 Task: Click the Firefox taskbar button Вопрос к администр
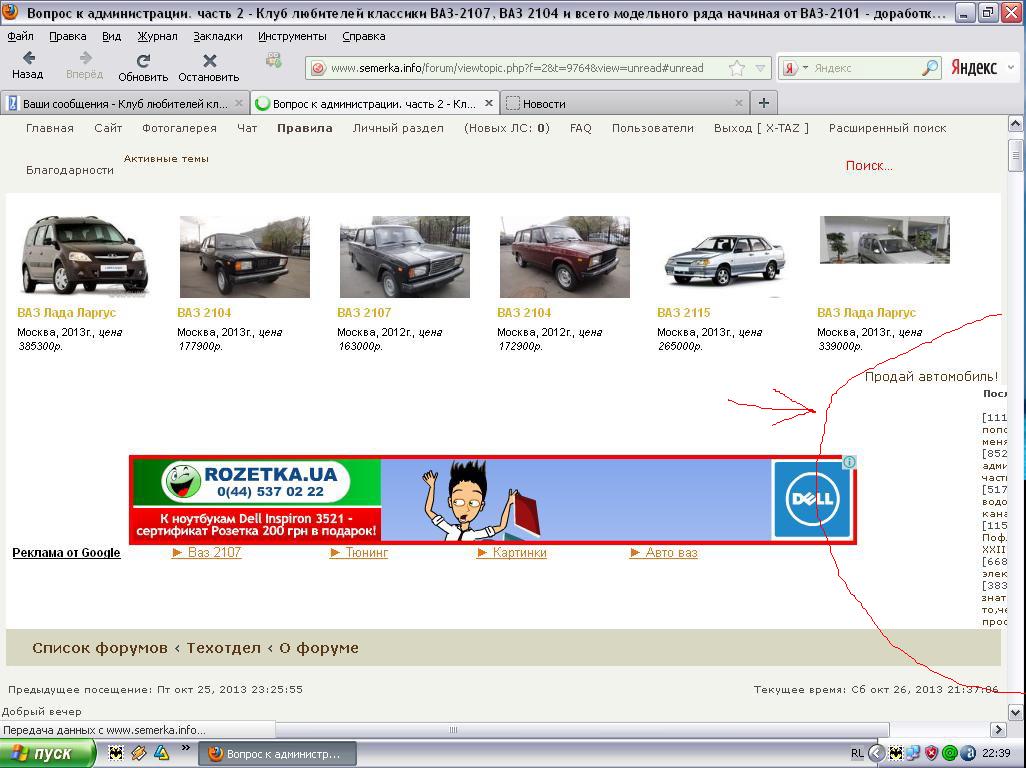[277, 754]
